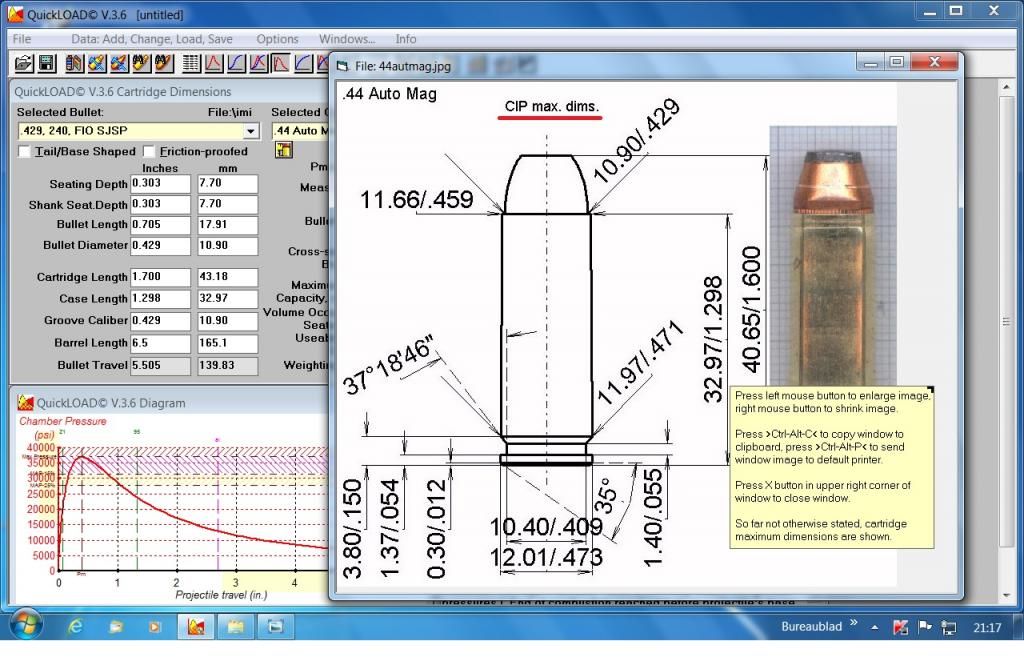Click the .44 Auto Mag cartridge drawing image
Image resolution: width=1024 pixels, height=660 pixels.
tap(545, 330)
